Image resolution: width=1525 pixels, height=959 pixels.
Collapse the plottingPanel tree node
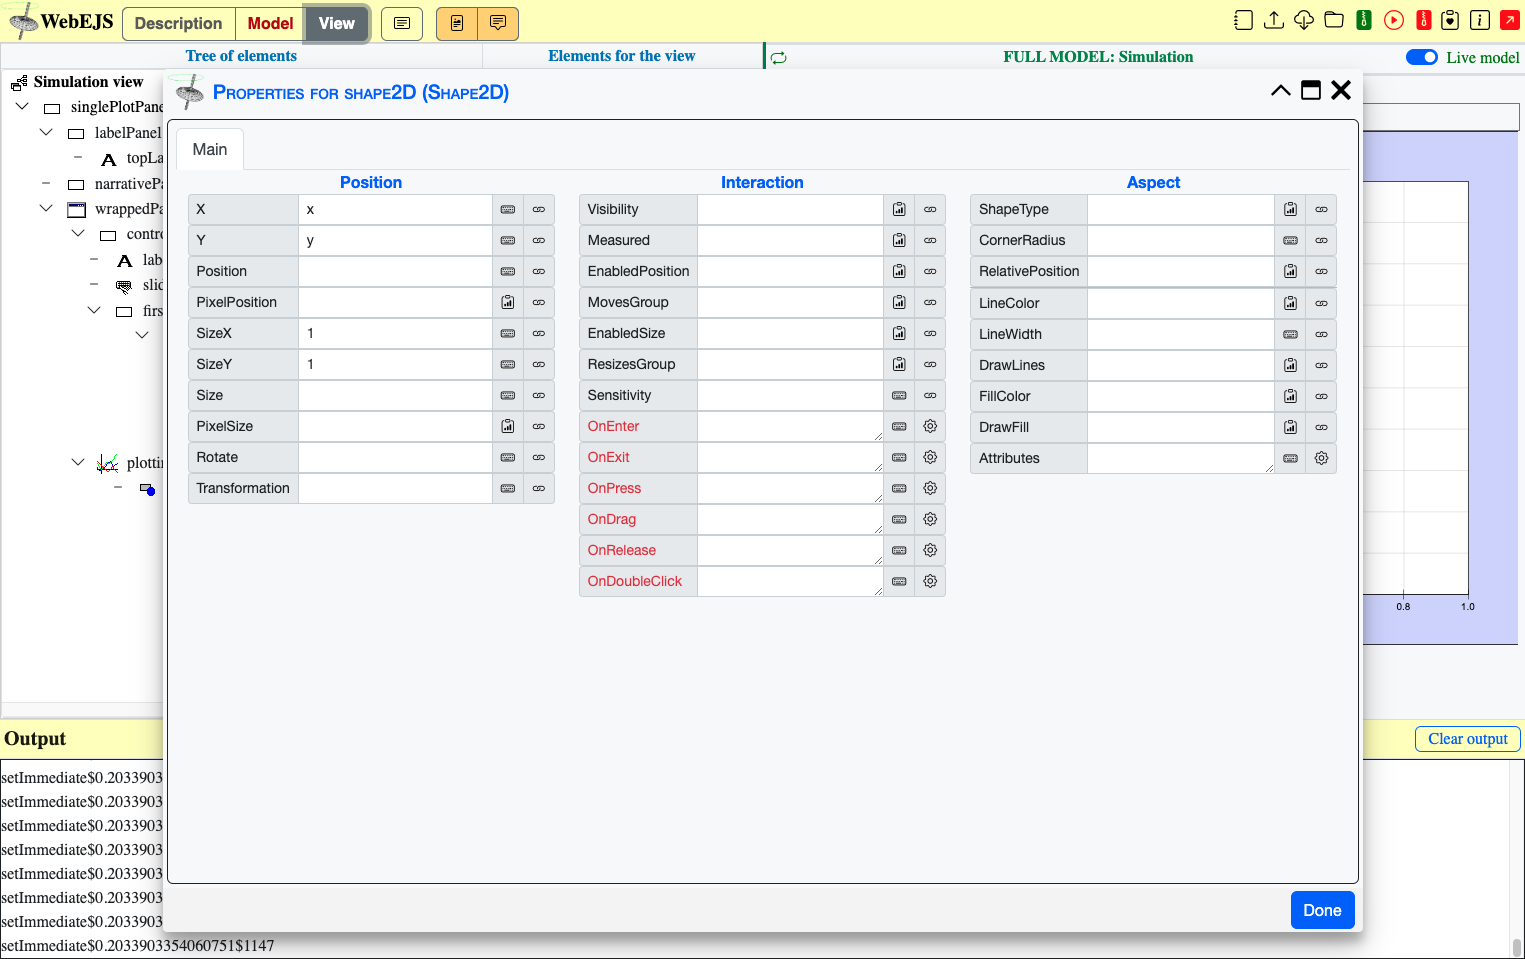tap(78, 462)
